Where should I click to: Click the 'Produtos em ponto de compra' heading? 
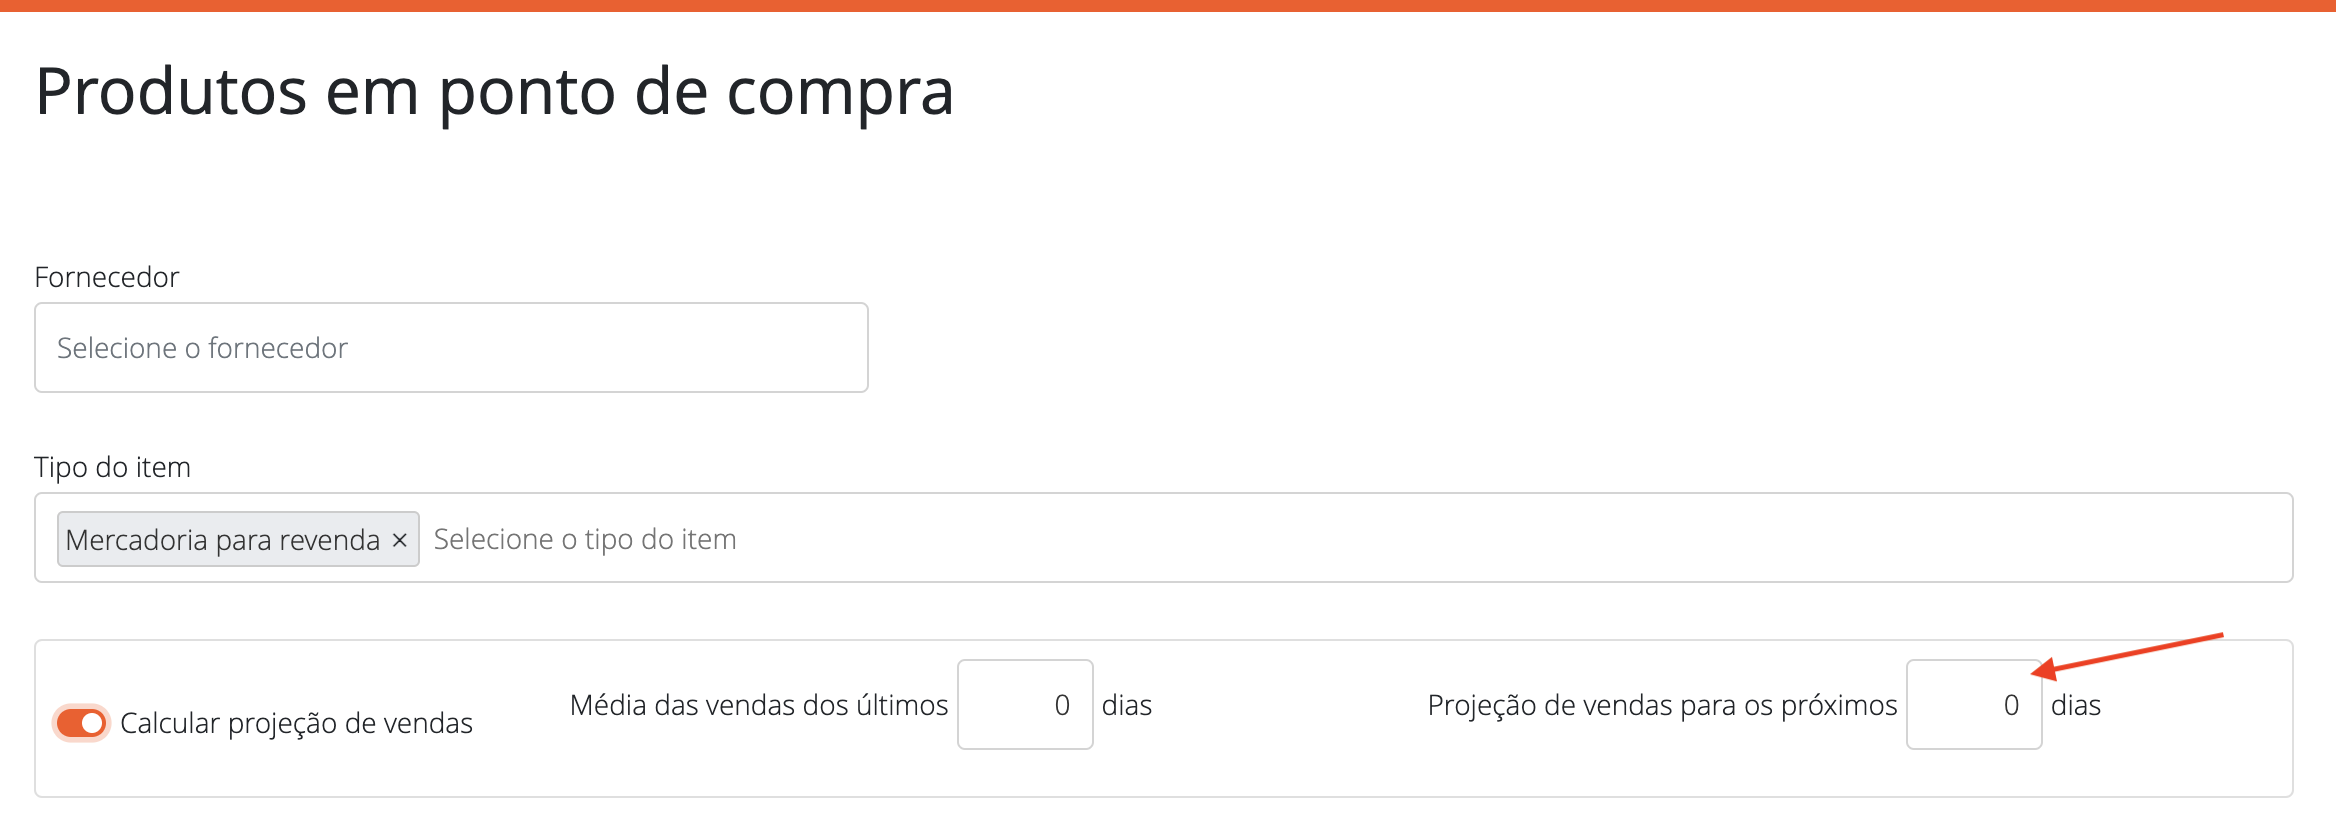pyautogui.click(x=495, y=93)
